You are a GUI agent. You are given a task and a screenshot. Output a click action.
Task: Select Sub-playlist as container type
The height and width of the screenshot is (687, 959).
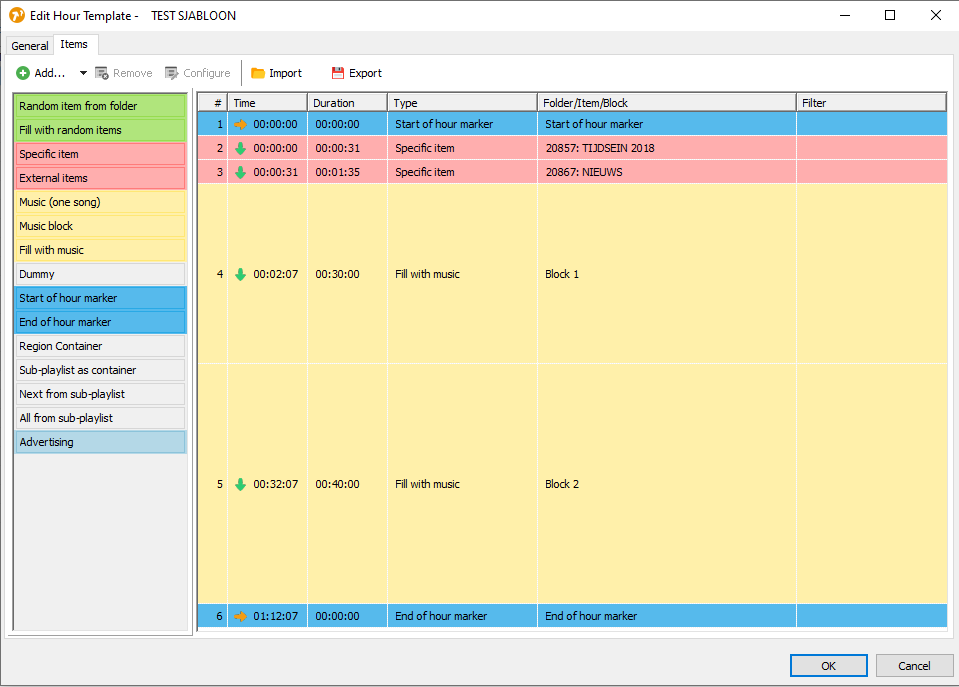(x=100, y=370)
